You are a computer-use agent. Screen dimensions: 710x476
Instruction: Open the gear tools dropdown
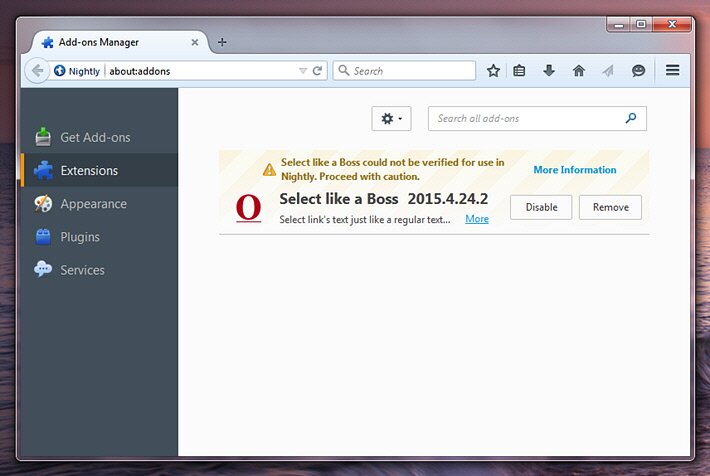391,119
